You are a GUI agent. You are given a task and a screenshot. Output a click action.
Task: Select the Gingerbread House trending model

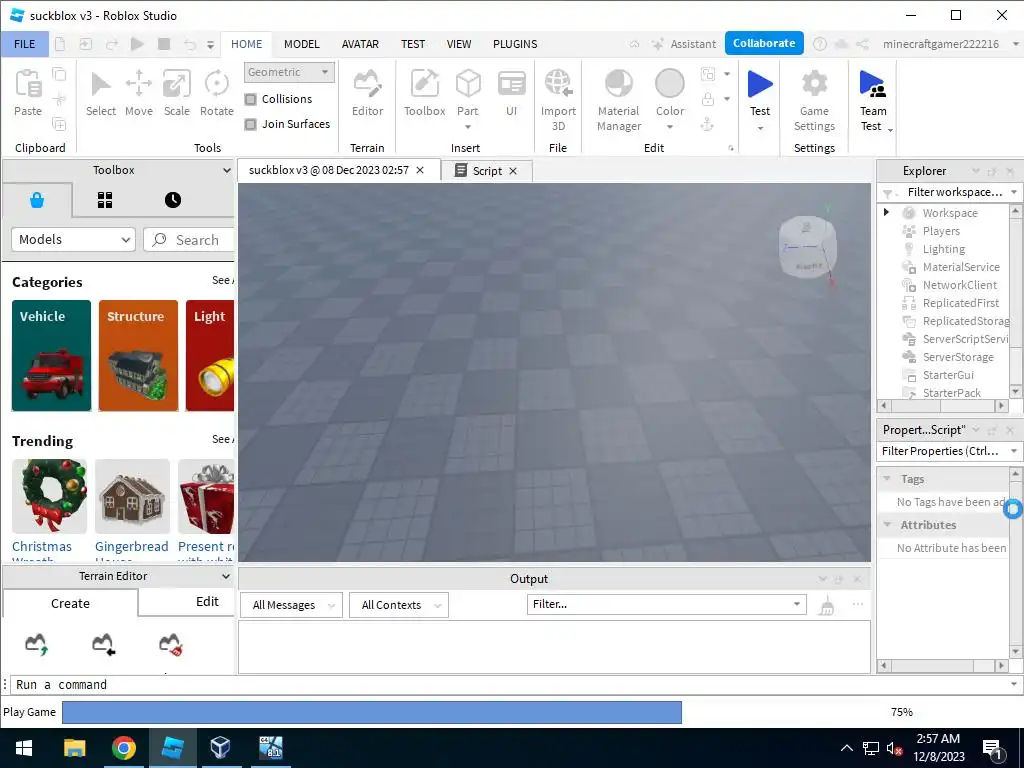coord(132,508)
